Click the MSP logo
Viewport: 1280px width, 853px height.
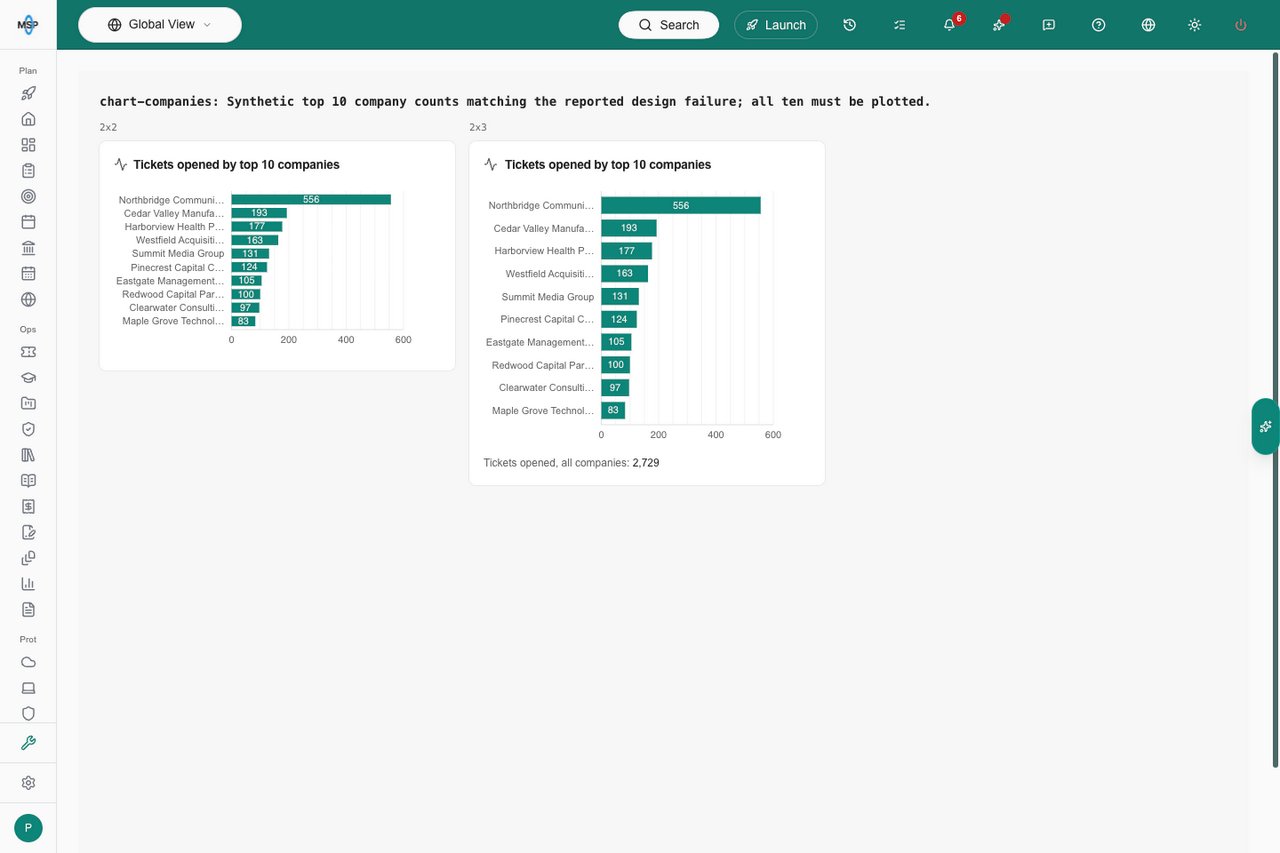[x=28, y=25]
